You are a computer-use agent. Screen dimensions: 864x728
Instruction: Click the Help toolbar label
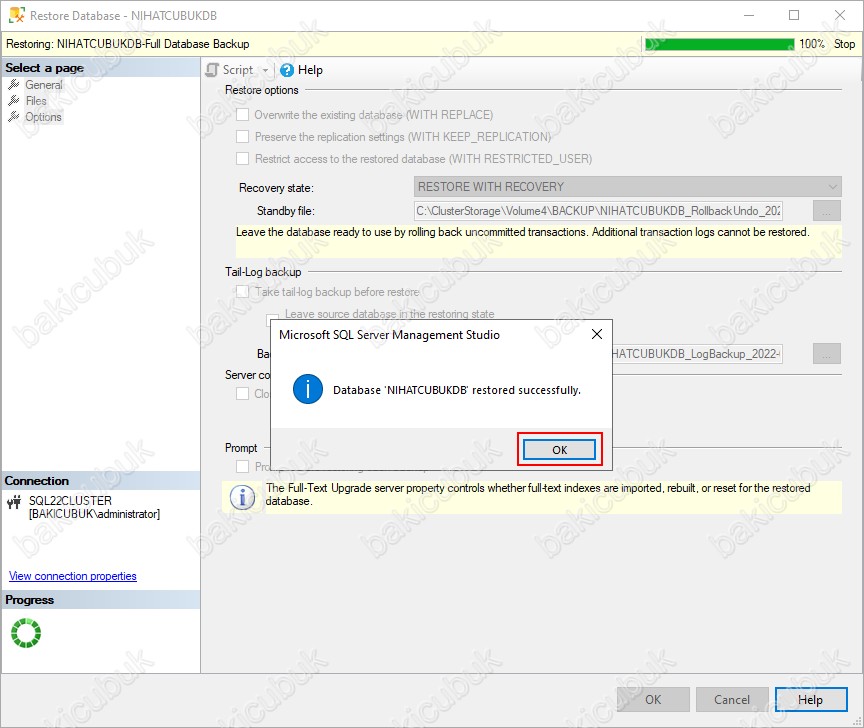coord(310,70)
